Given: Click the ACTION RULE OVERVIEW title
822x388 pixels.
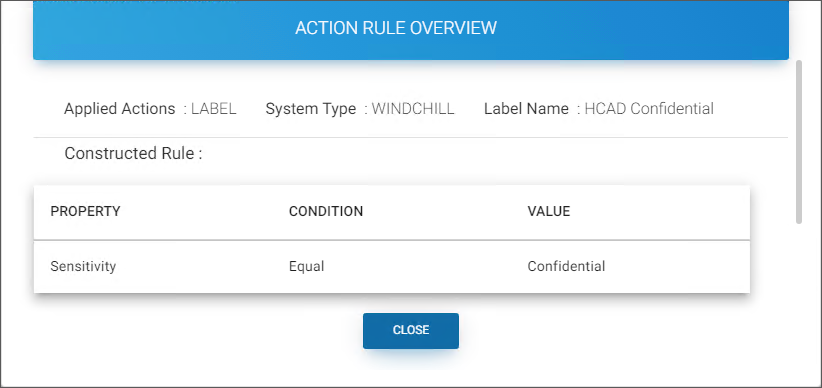Looking at the screenshot, I should (x=396, y=28).
